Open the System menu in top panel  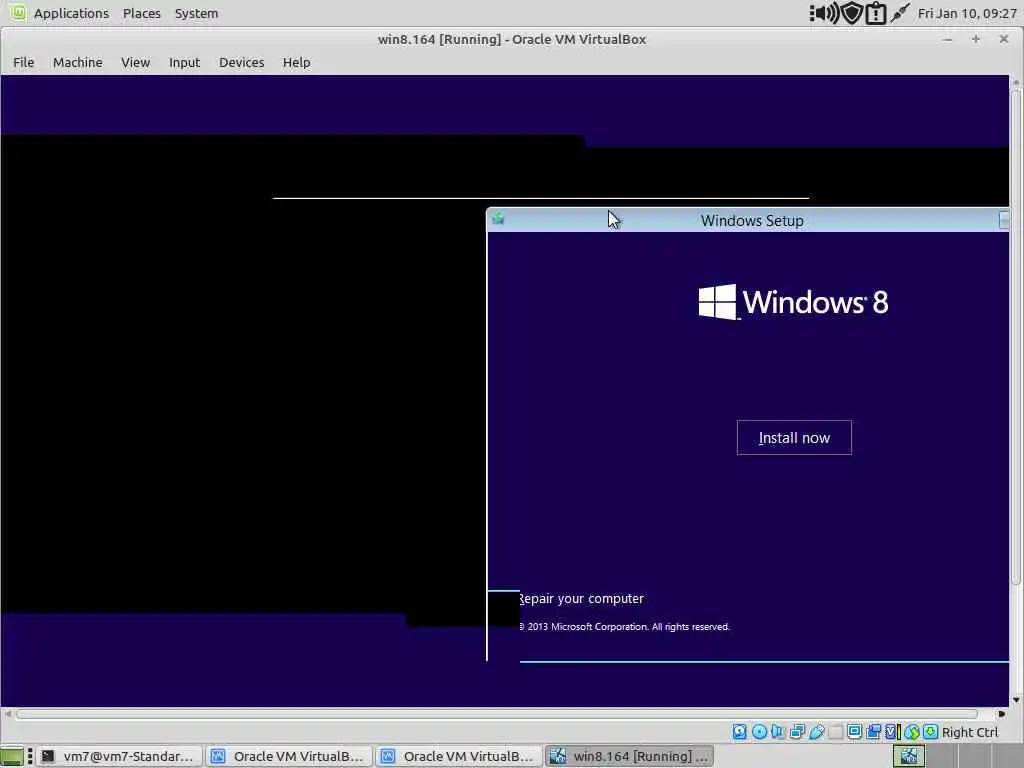coord(197,13)
